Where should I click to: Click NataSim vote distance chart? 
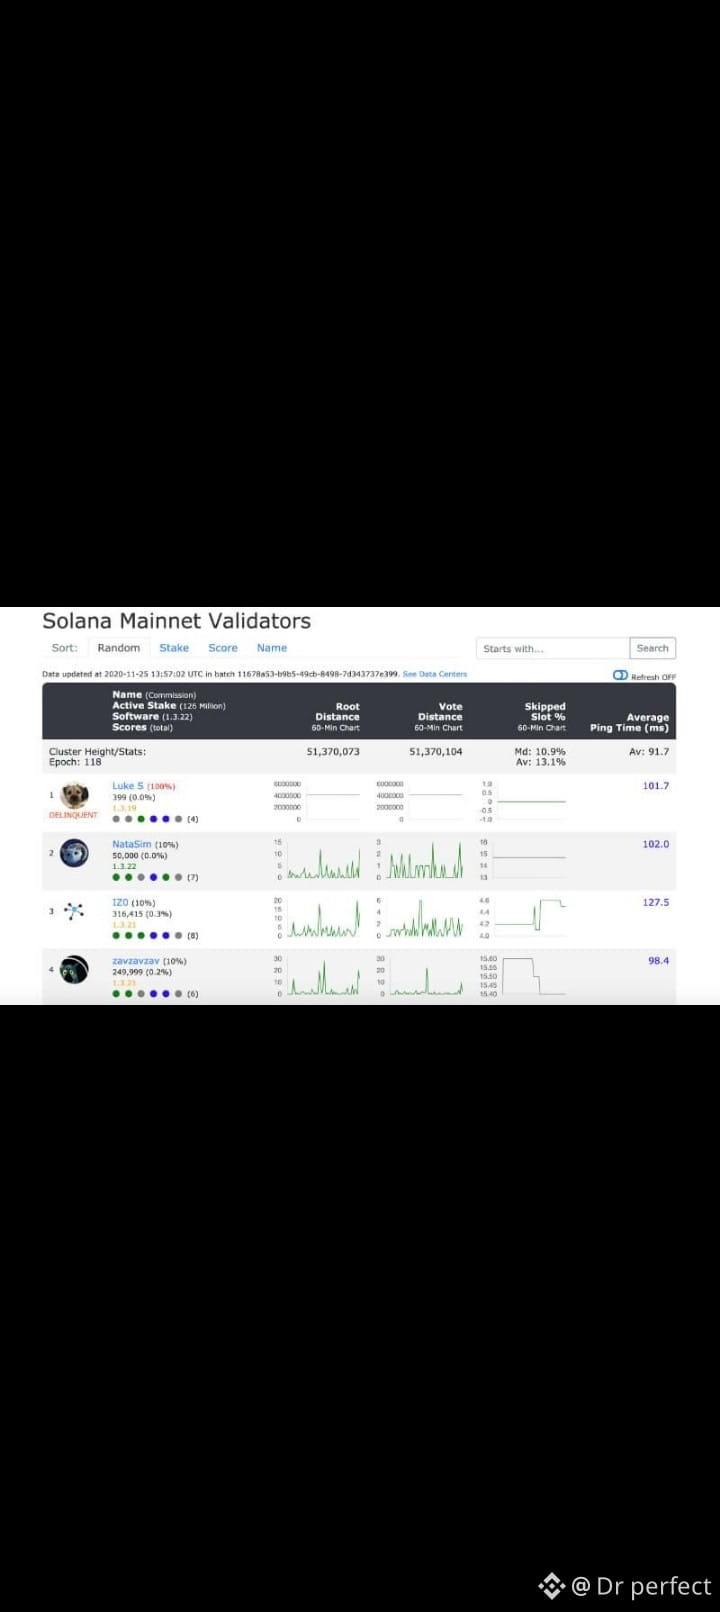pyautogui.click(x=420, y=860)
